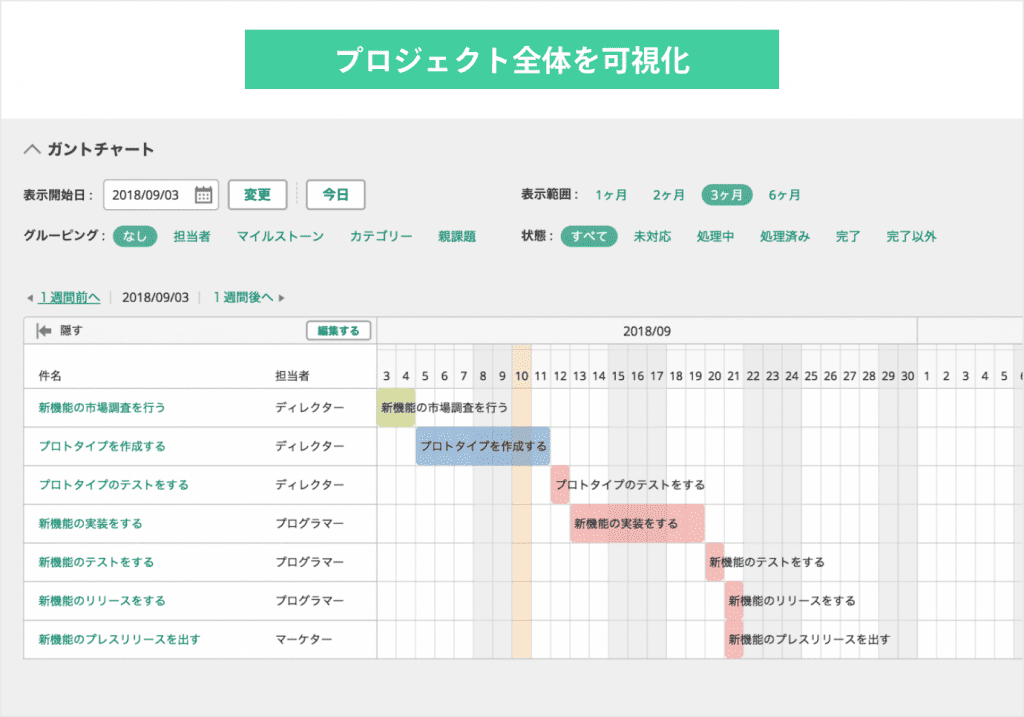Group by マイルストーン
The image size is (1024, 717).
tap(280, 236)
